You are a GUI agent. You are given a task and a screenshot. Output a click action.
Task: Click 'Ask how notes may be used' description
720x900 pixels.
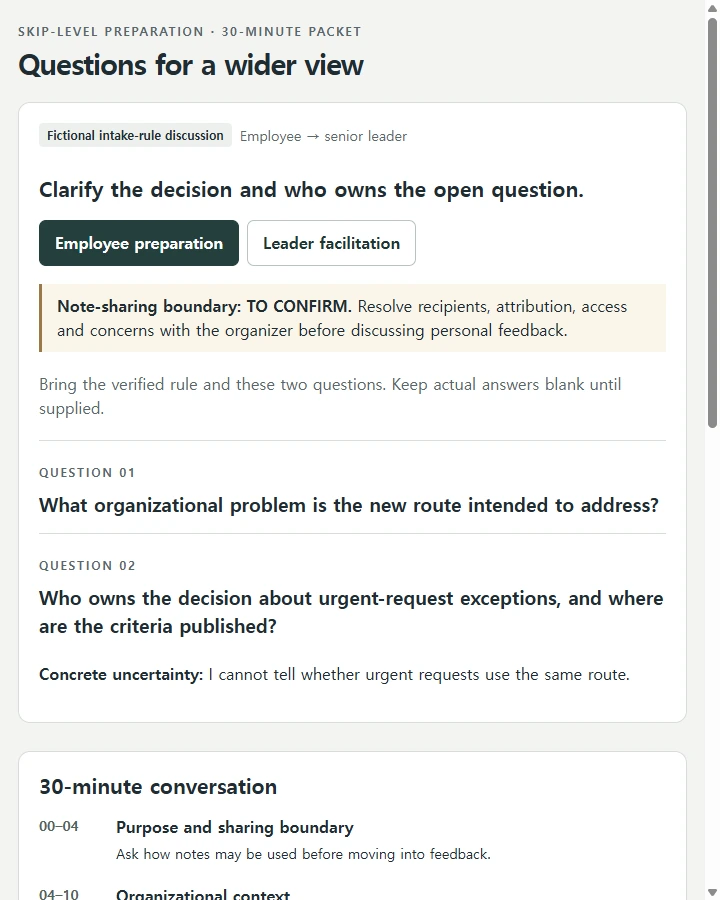(303, 854)
